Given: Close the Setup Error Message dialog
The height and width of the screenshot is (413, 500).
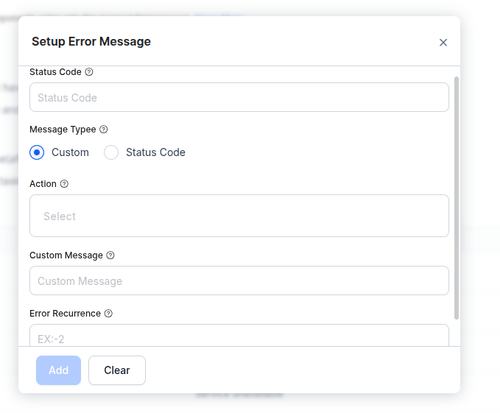Looking at the screenshot, I should [x=443, y=42].
